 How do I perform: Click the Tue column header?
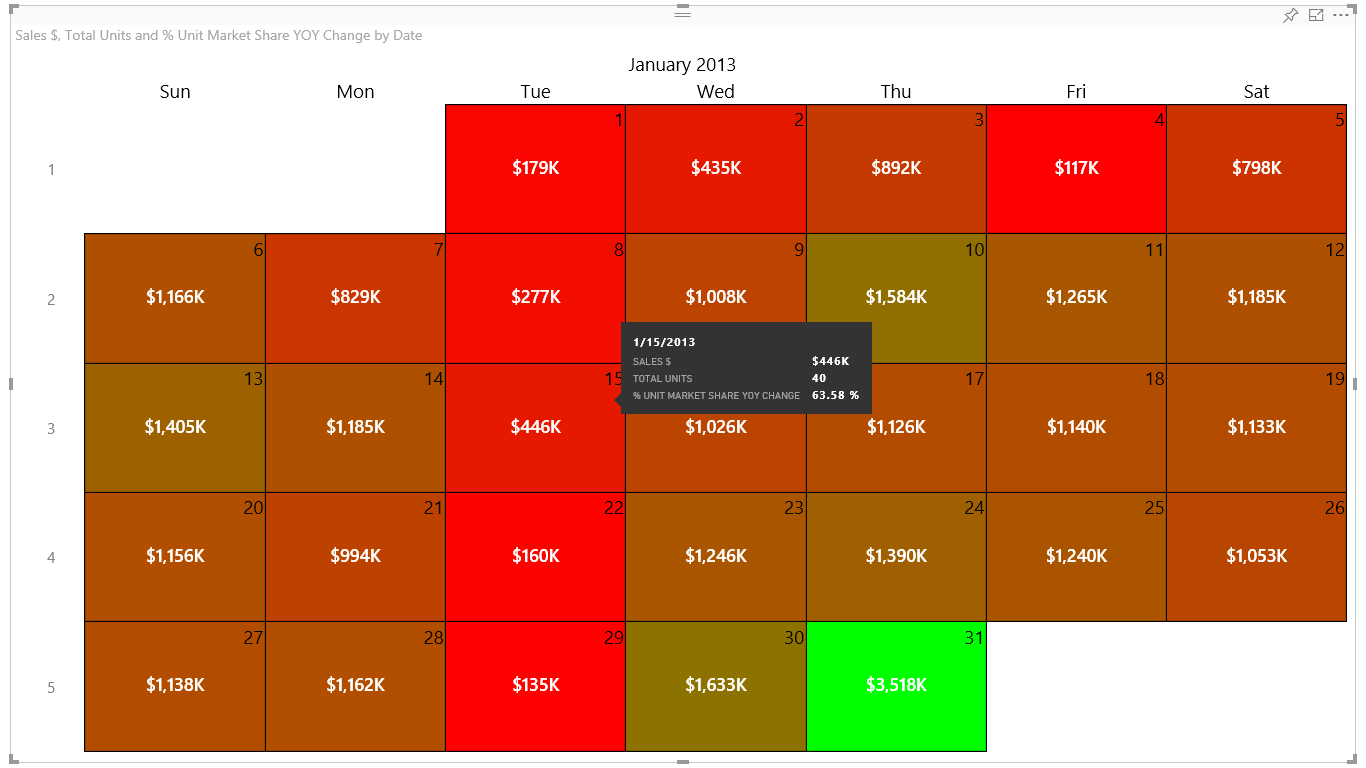click(x=535, y=92)
